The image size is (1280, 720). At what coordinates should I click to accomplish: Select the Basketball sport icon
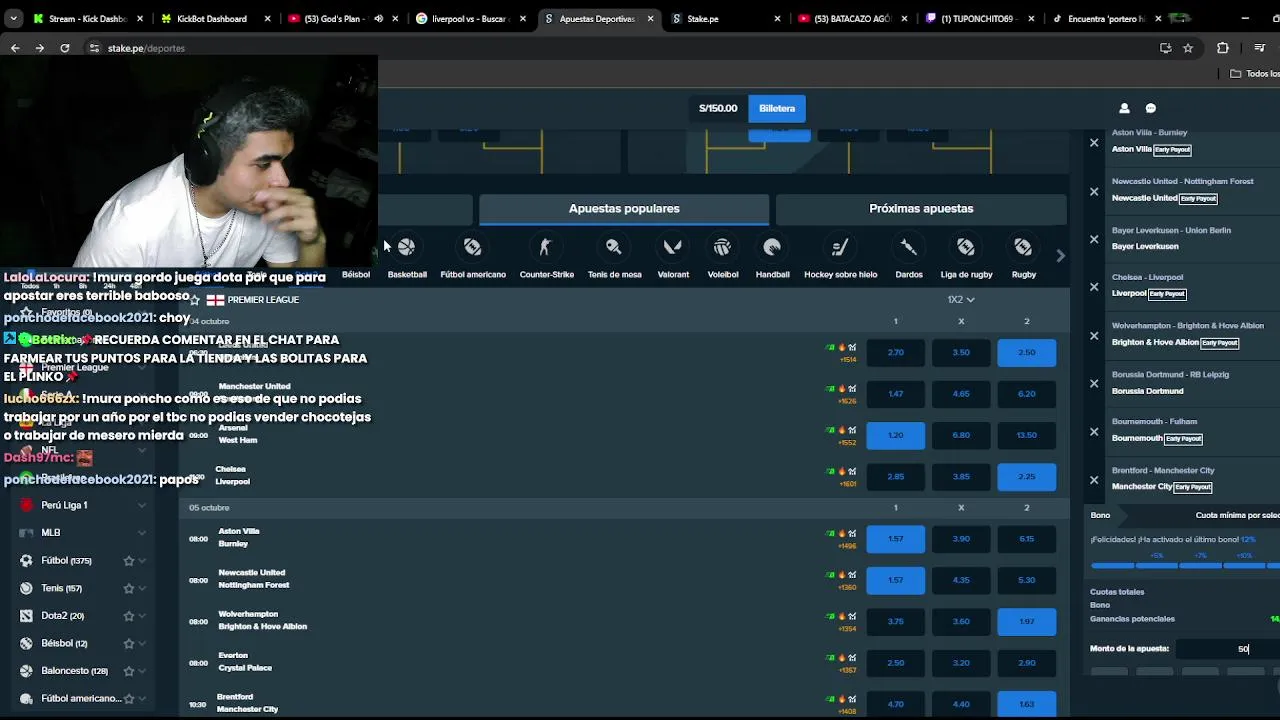point(406,247)
